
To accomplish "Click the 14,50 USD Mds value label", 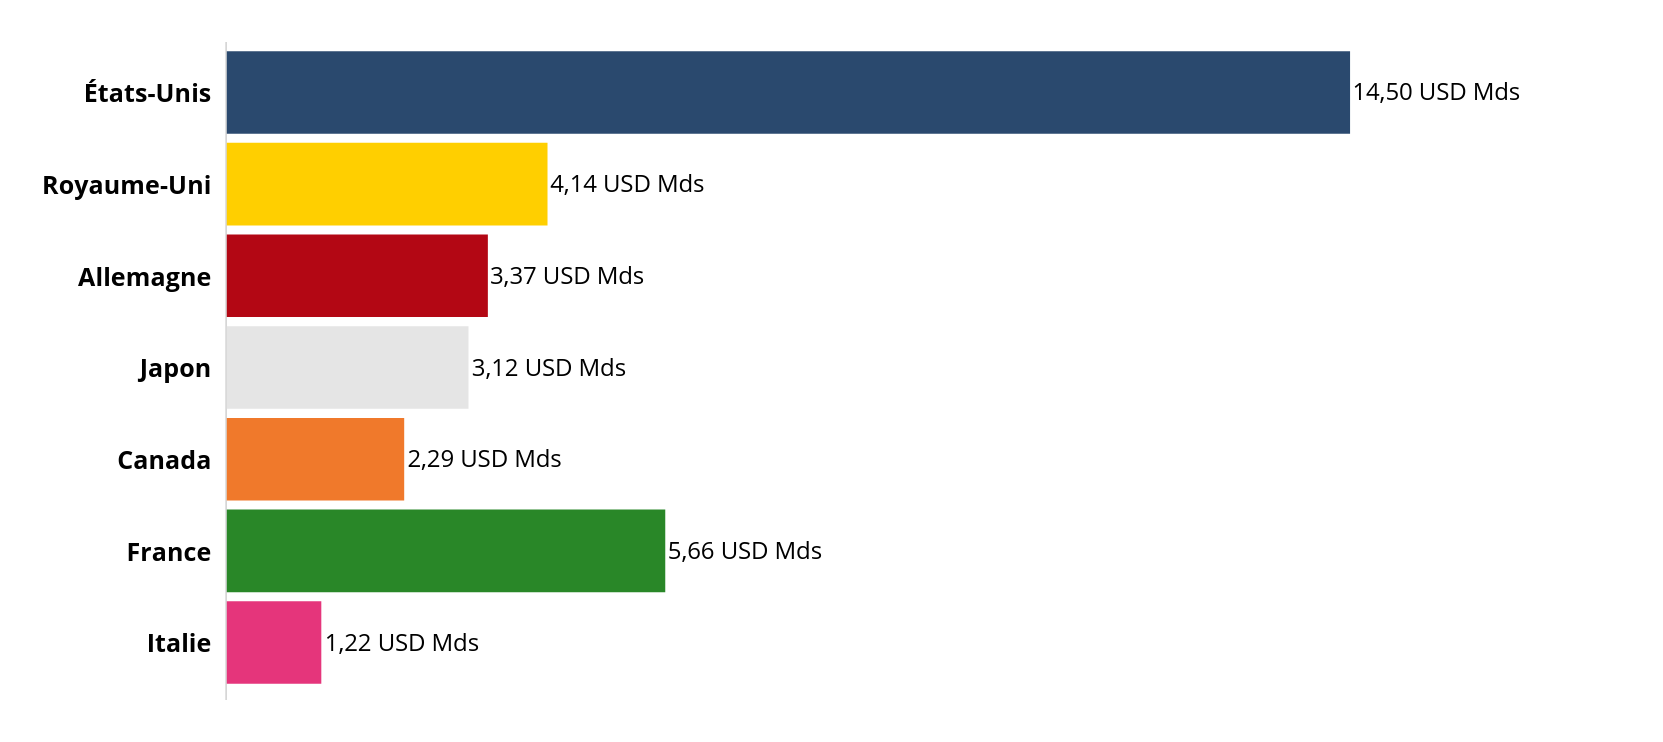I will 1436,92.
